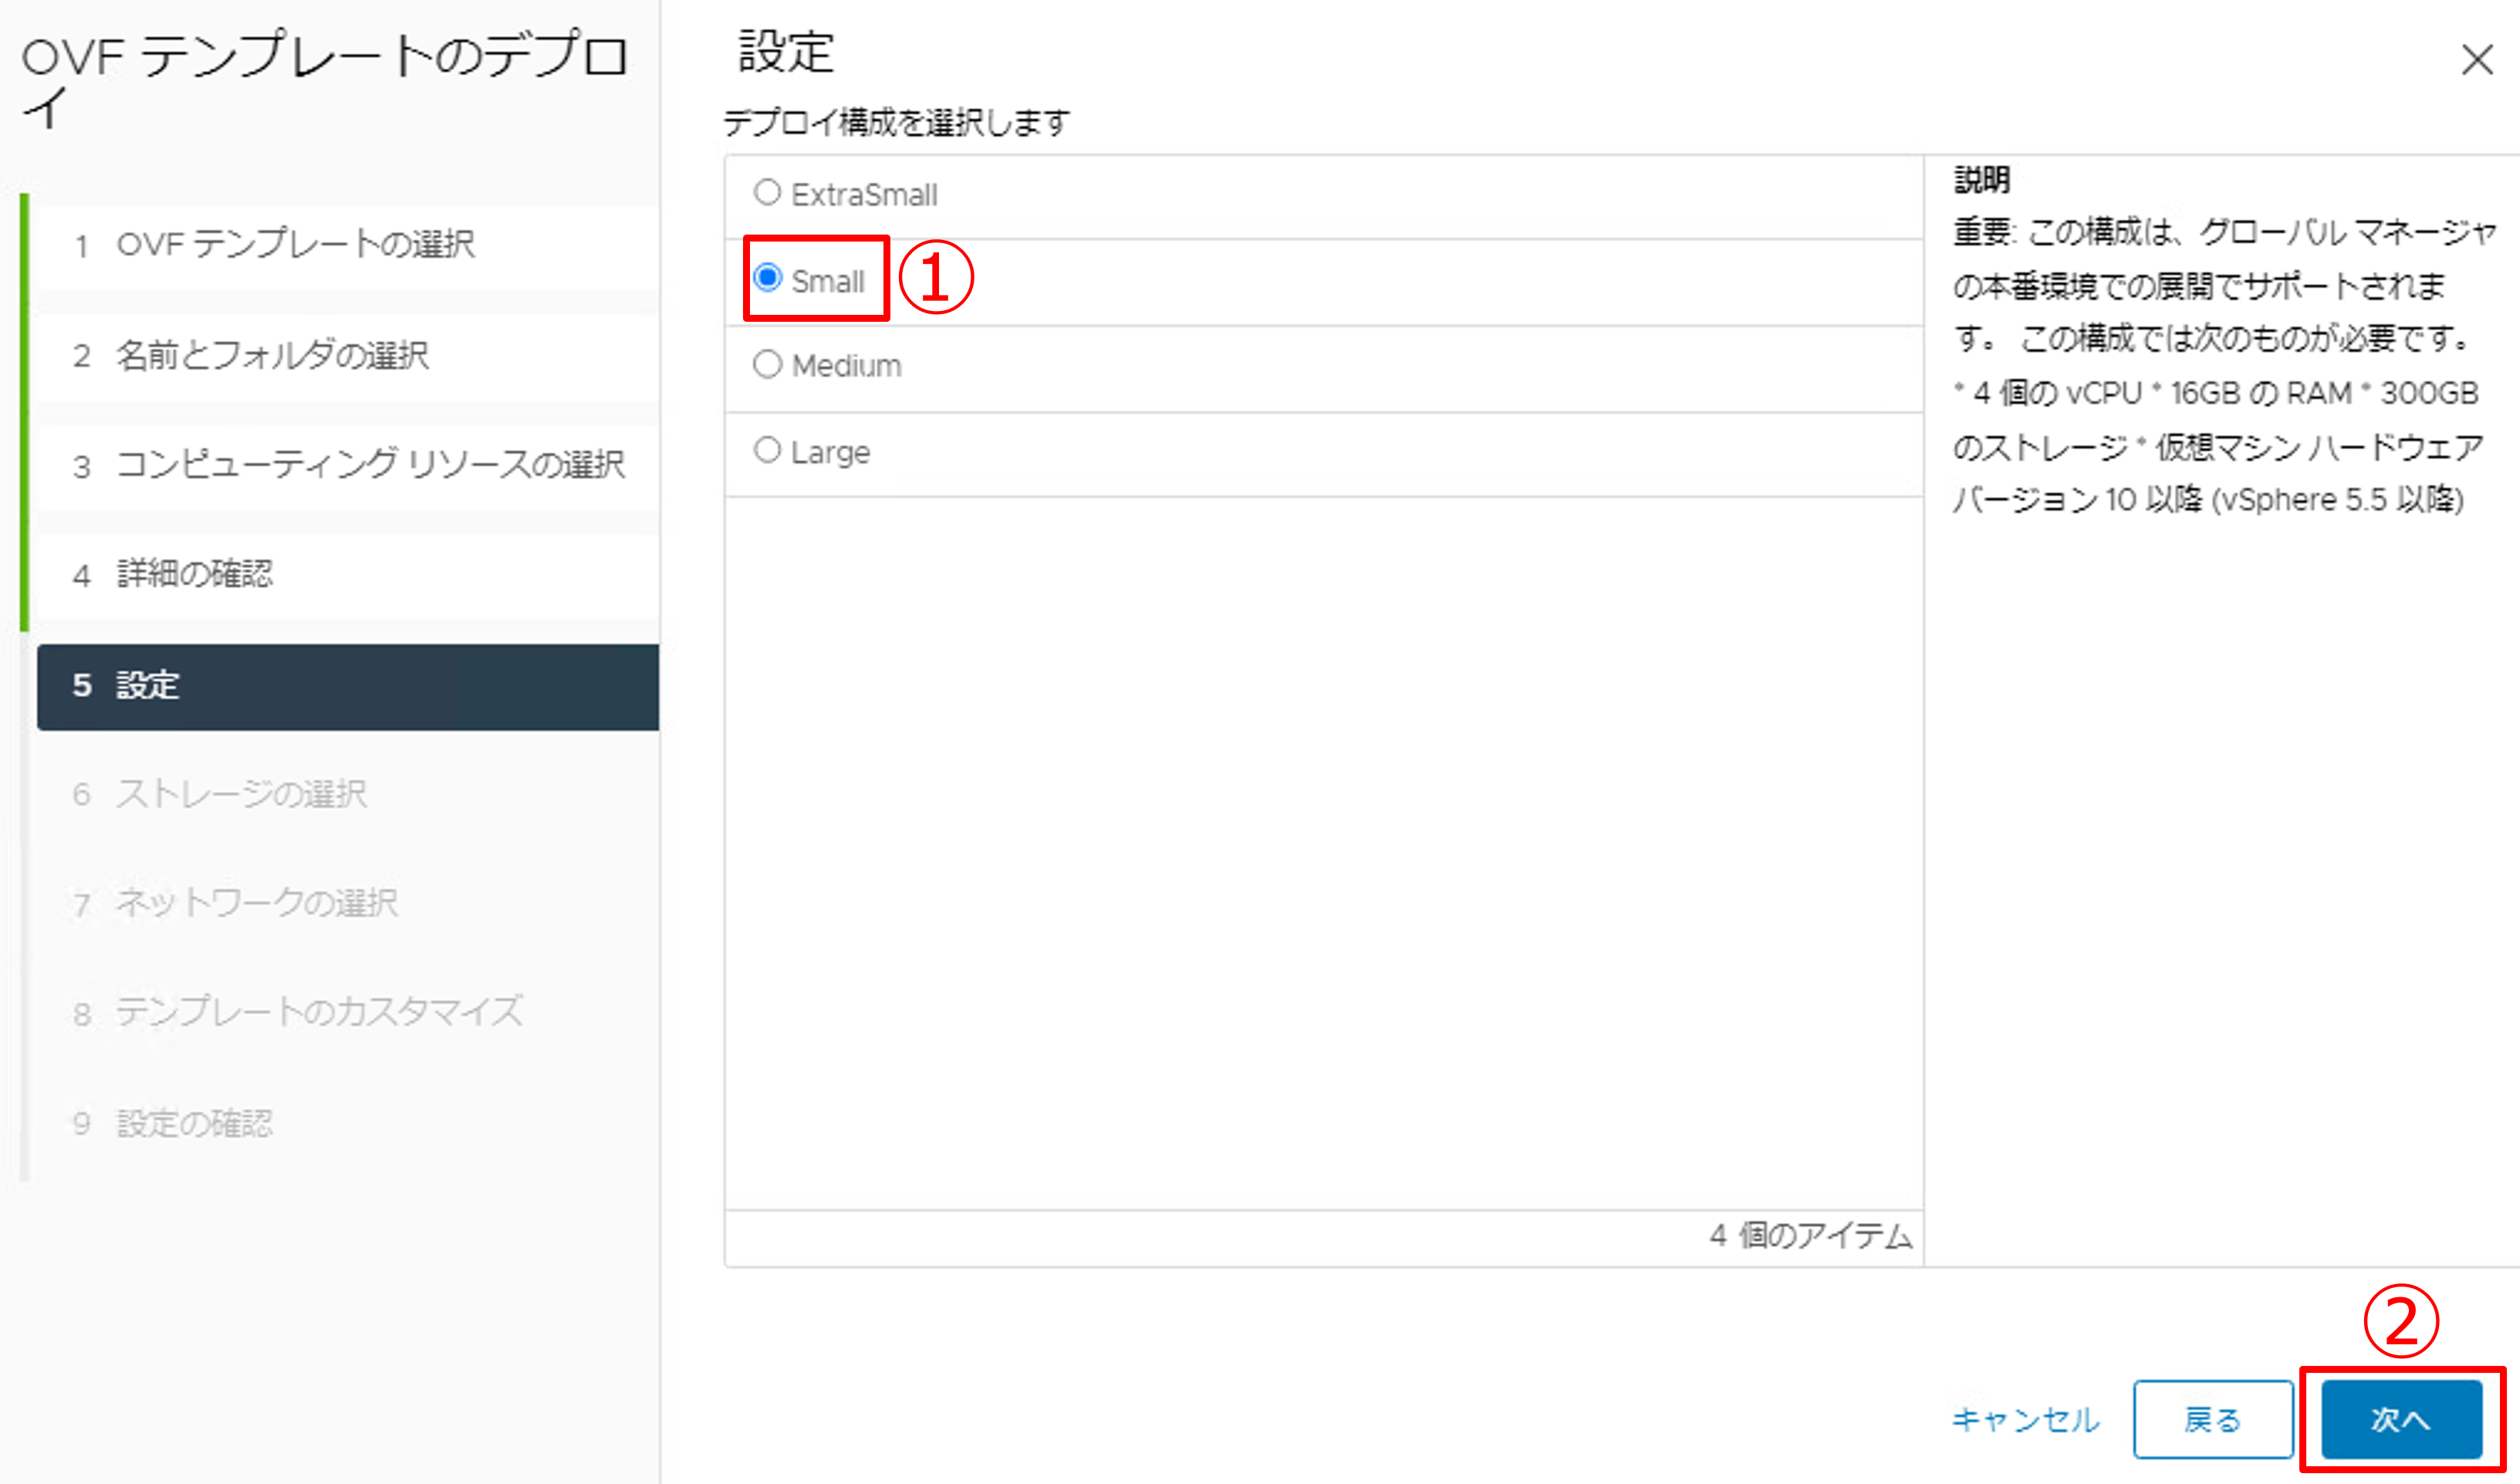The width and height of the screenshot is (2520, 1484).
Task: Open step 2 名前とフォルダの選択
Action: click(x=272, y=356)
